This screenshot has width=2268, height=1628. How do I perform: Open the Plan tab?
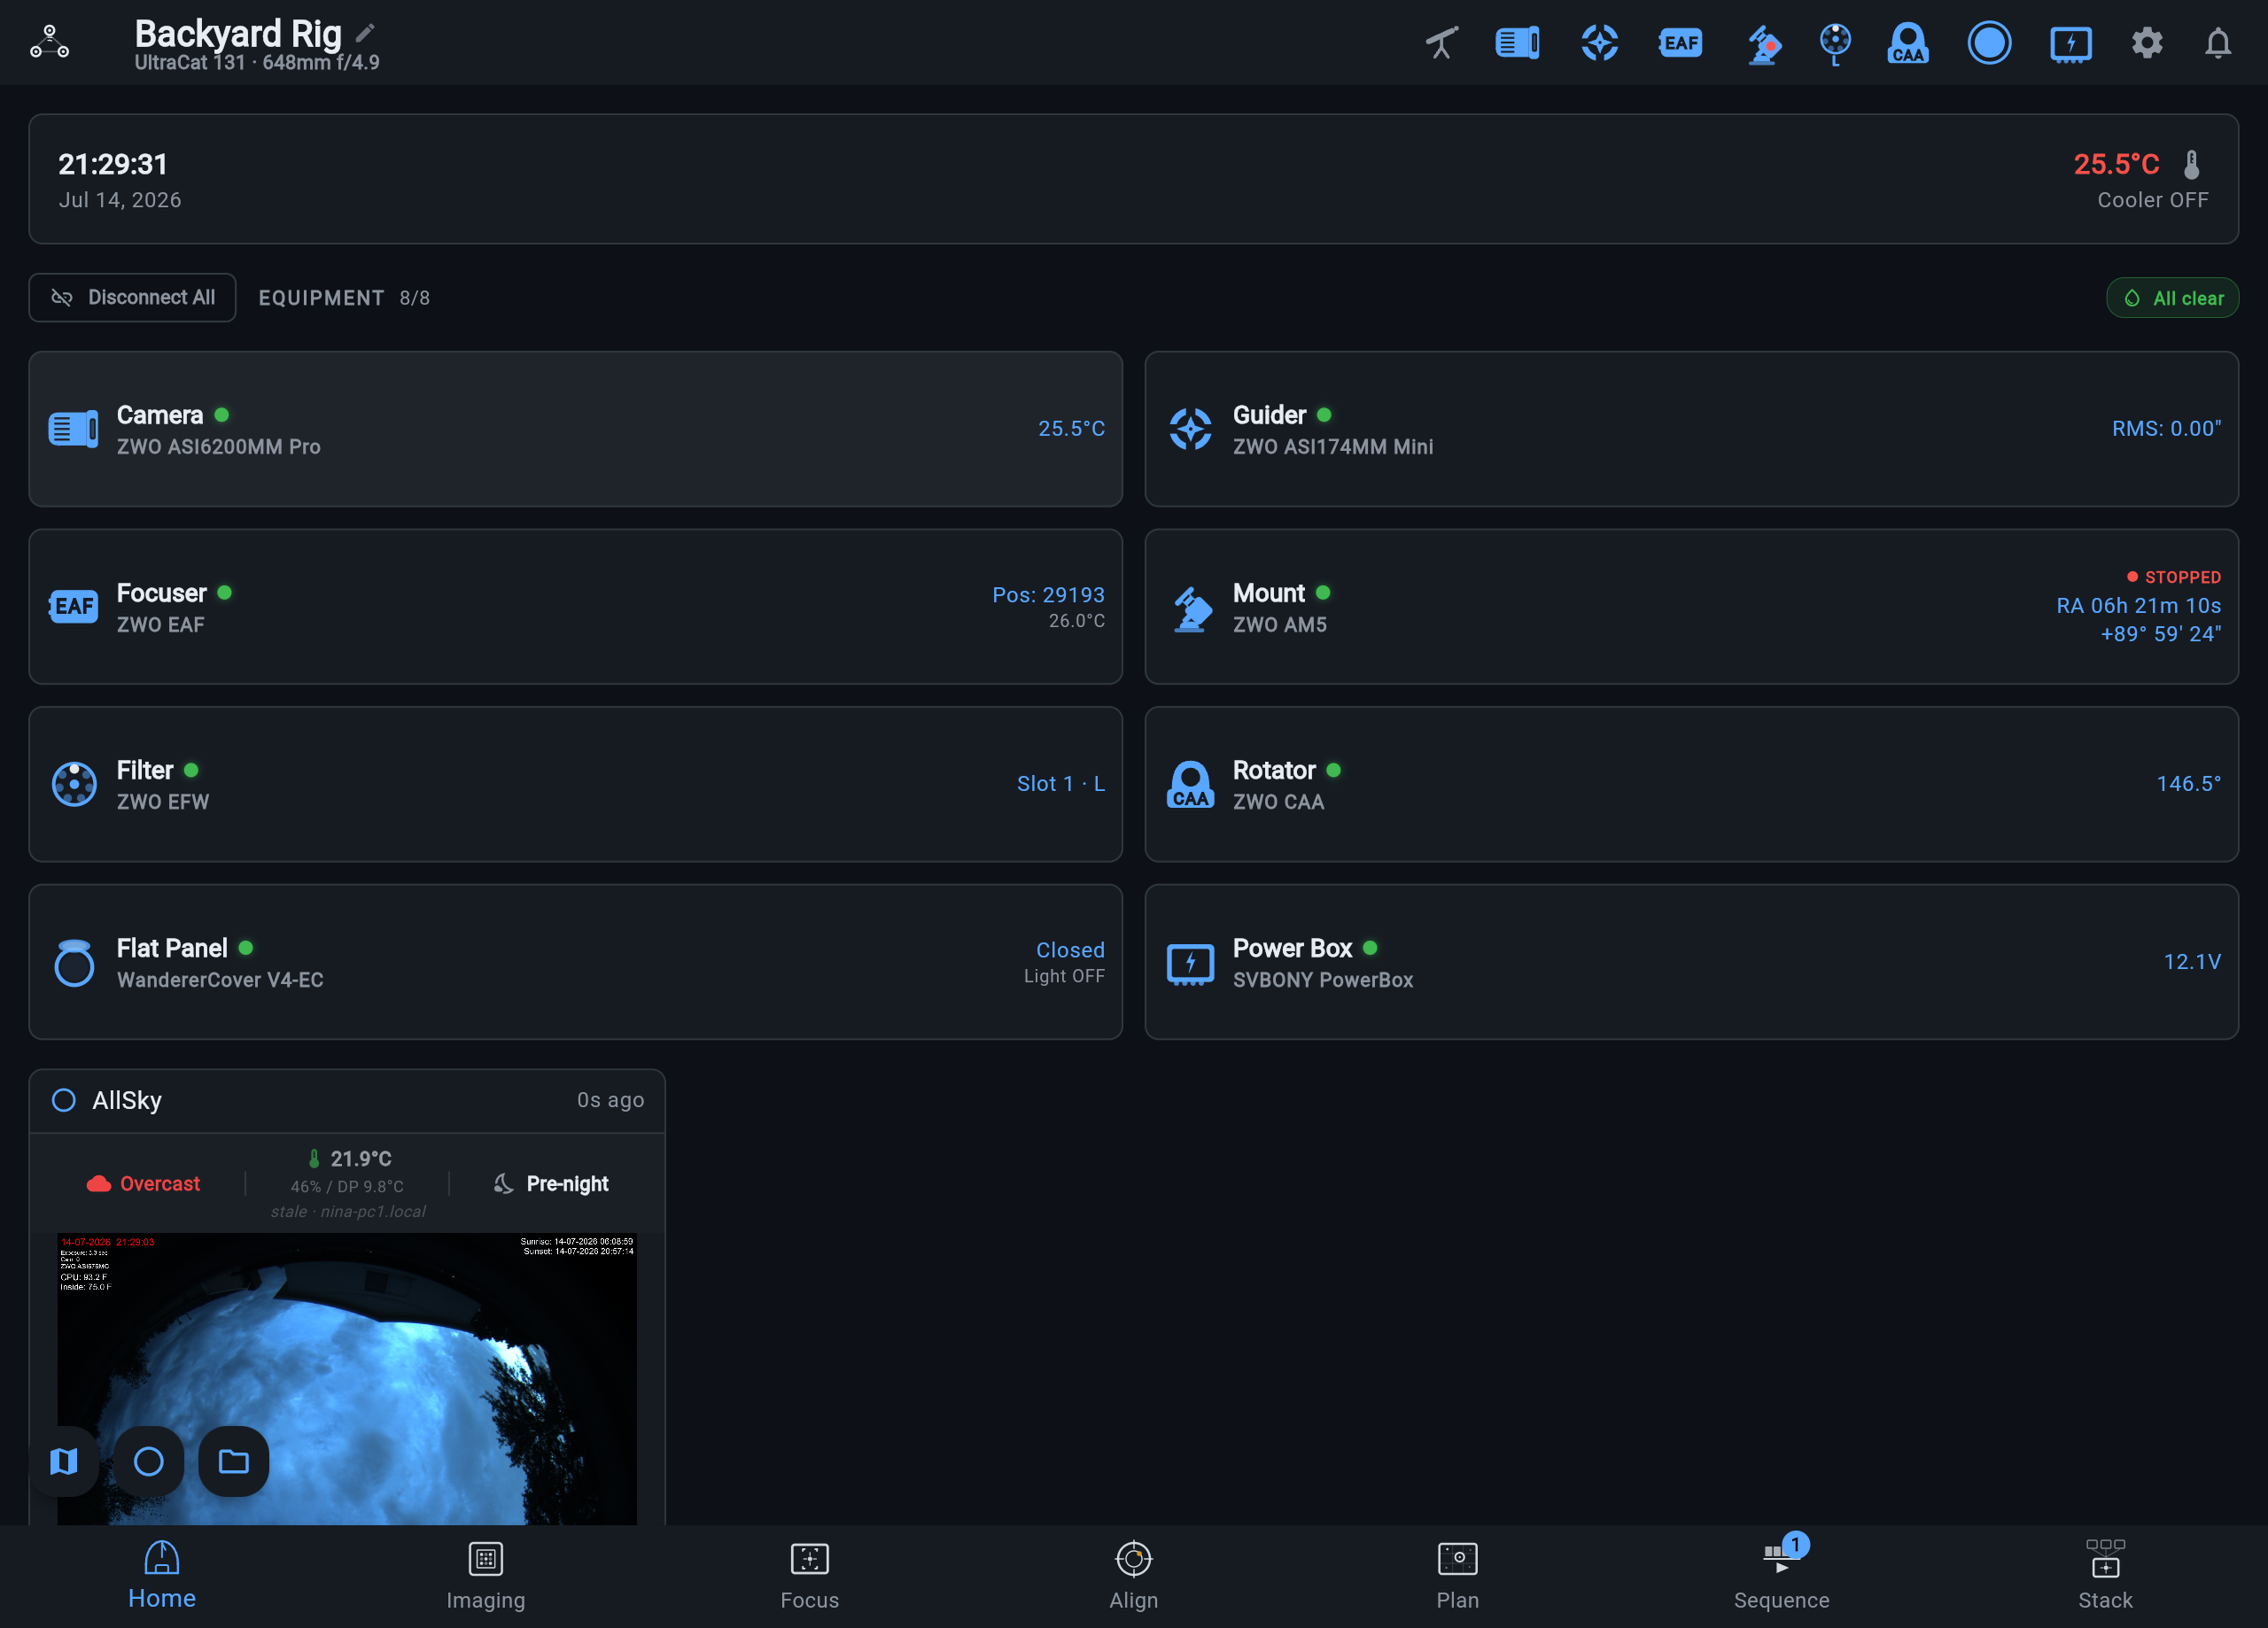point(1458,1575)
